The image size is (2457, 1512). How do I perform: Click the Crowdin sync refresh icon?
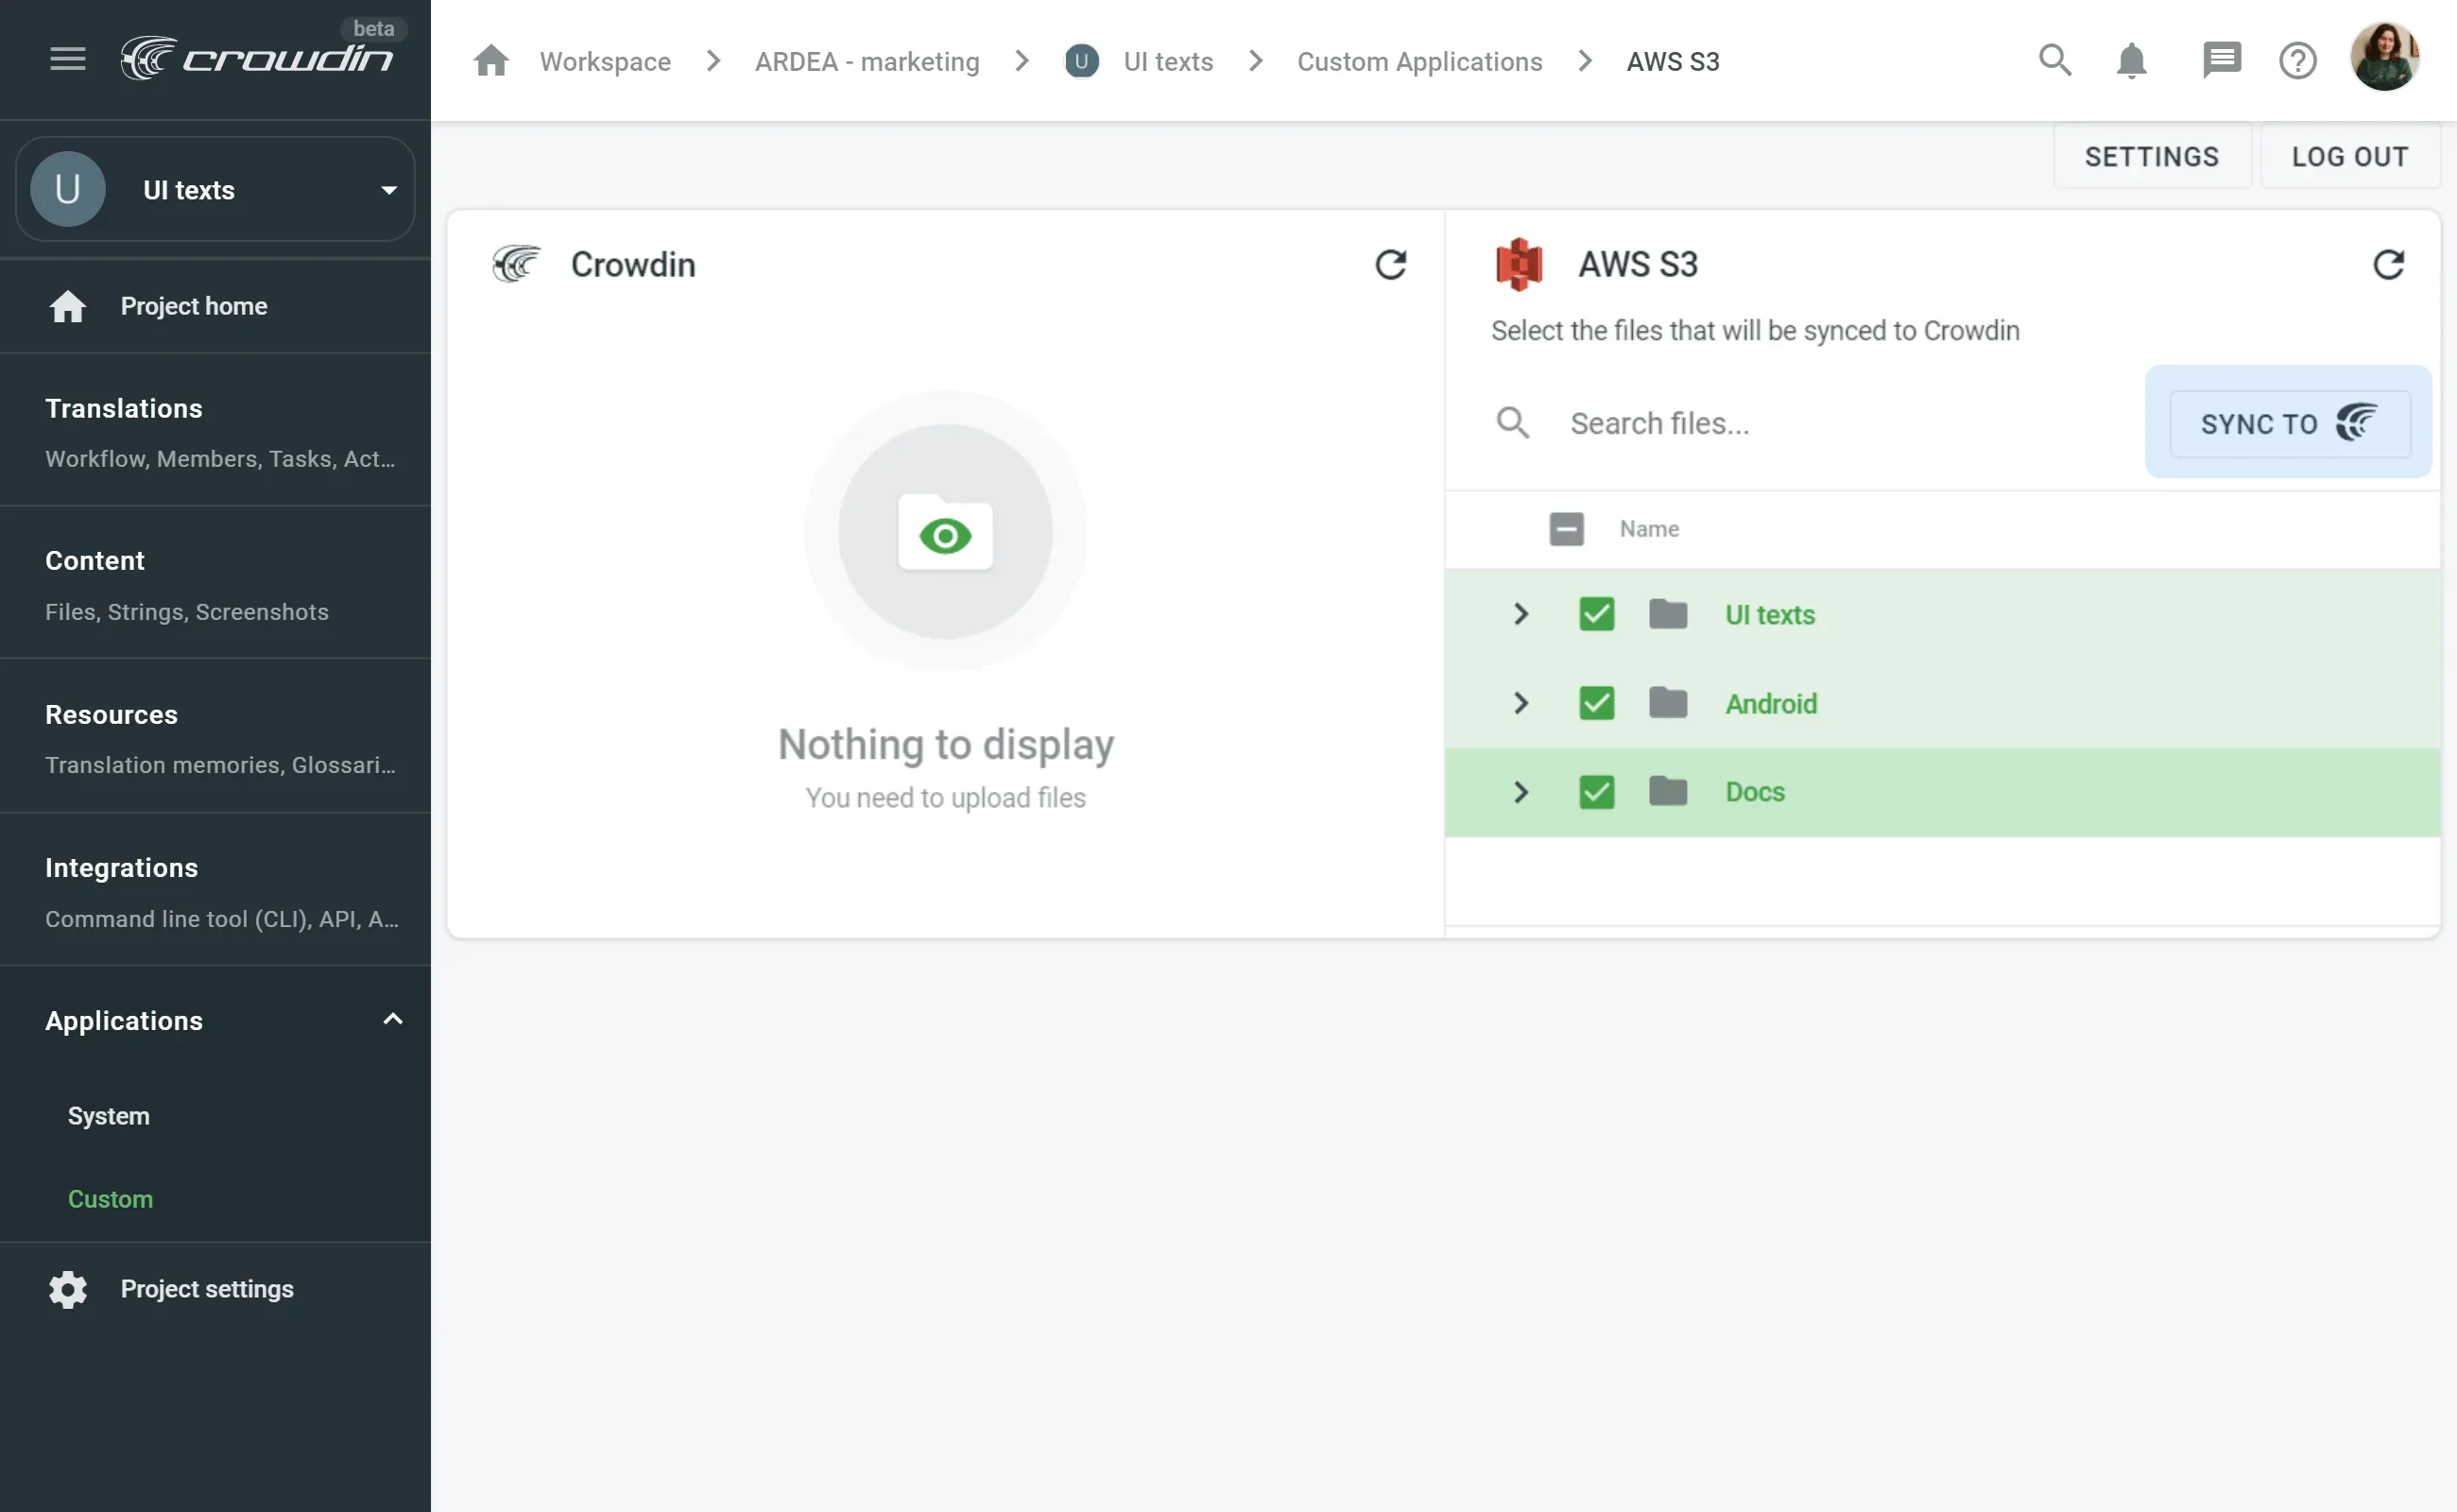coord(1388,265)
